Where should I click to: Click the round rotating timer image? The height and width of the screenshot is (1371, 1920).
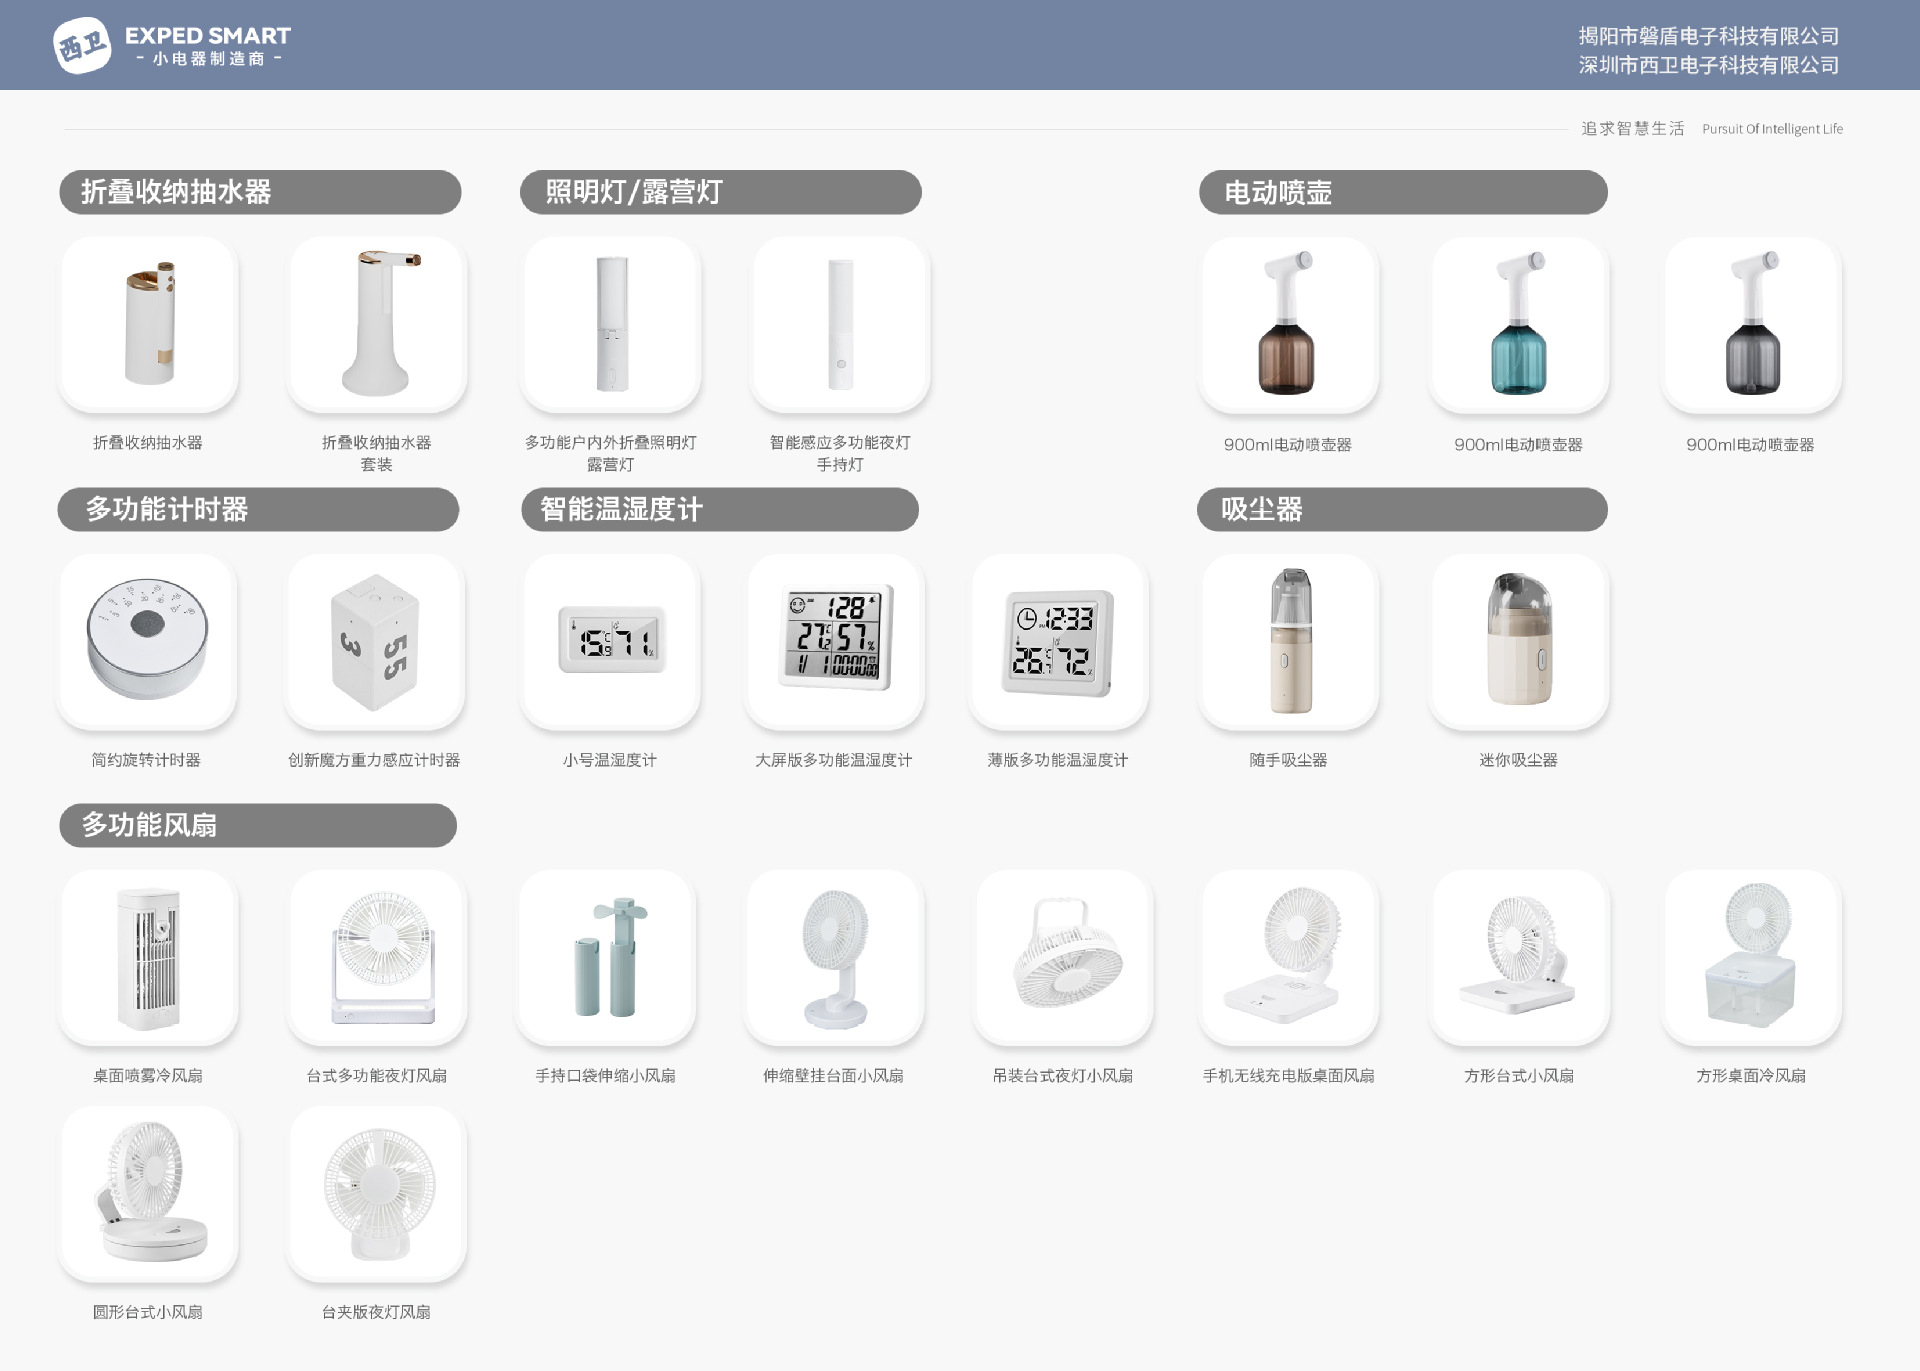point(148,642)
